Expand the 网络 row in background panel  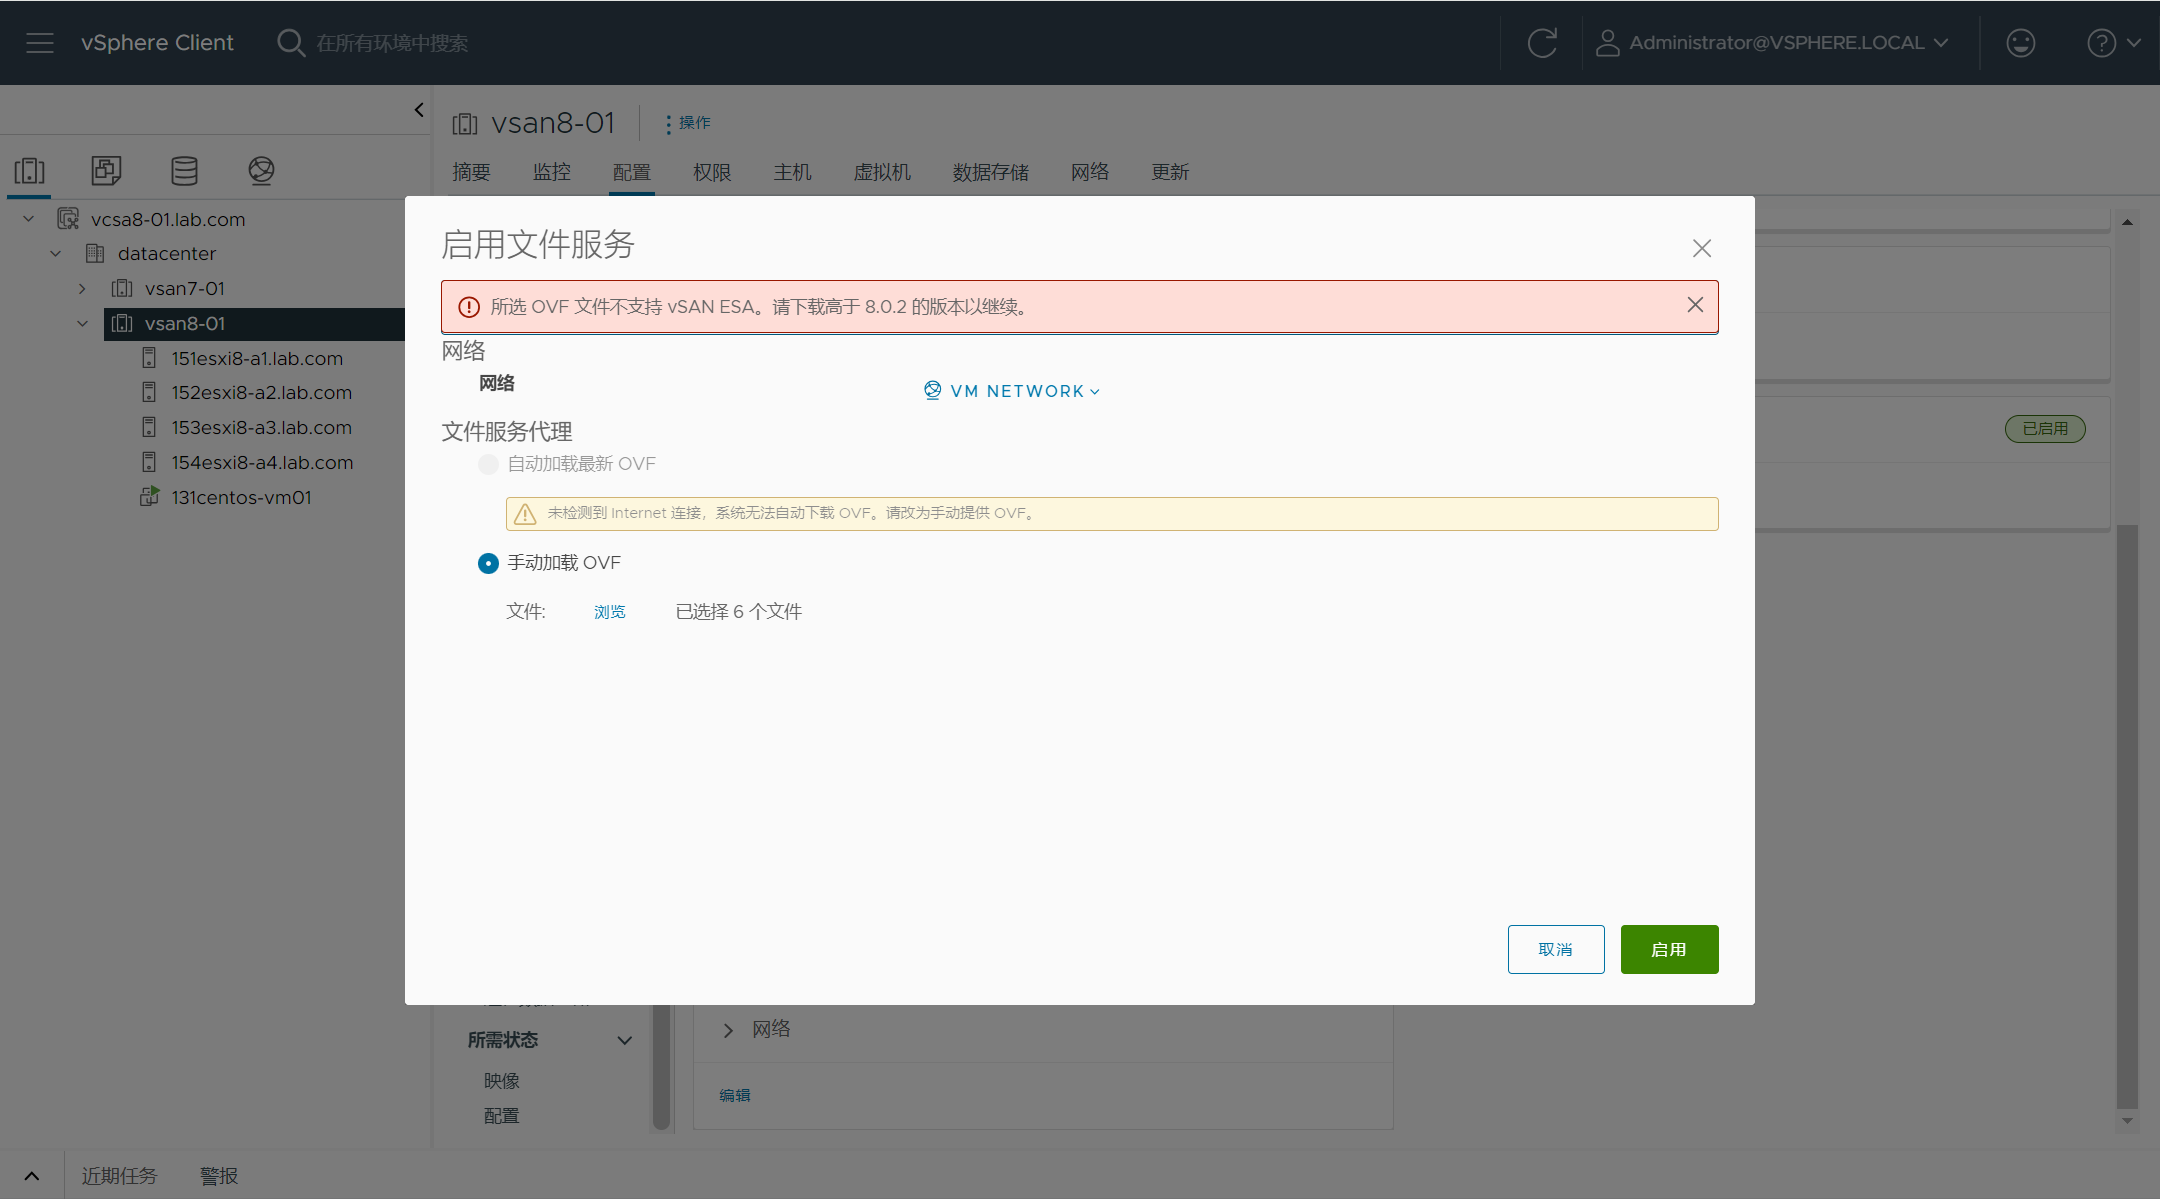[x=728, y=1030]
